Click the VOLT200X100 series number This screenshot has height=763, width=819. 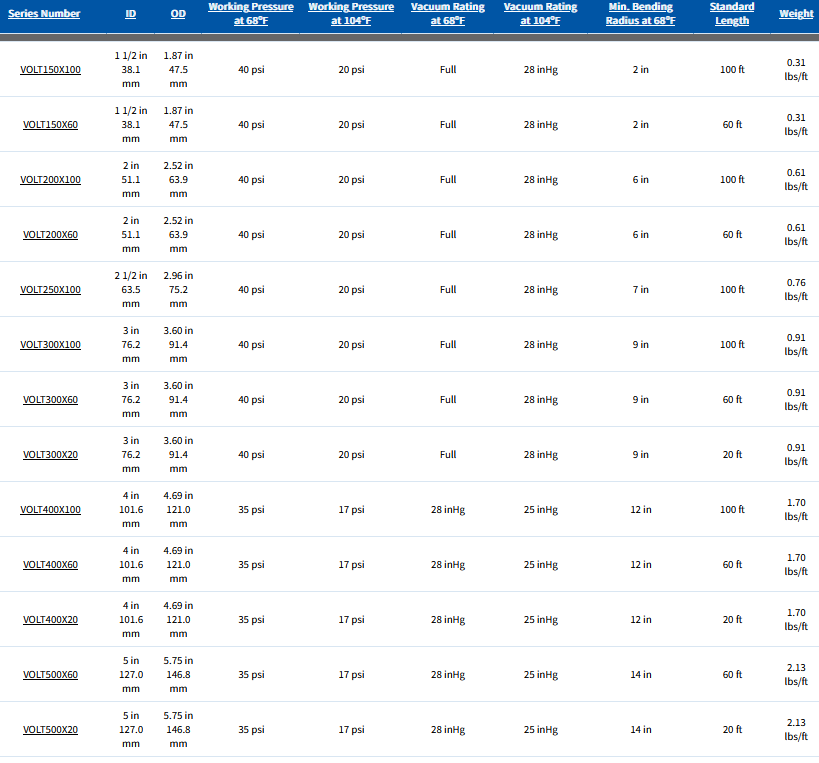click(x=50, y=180)
